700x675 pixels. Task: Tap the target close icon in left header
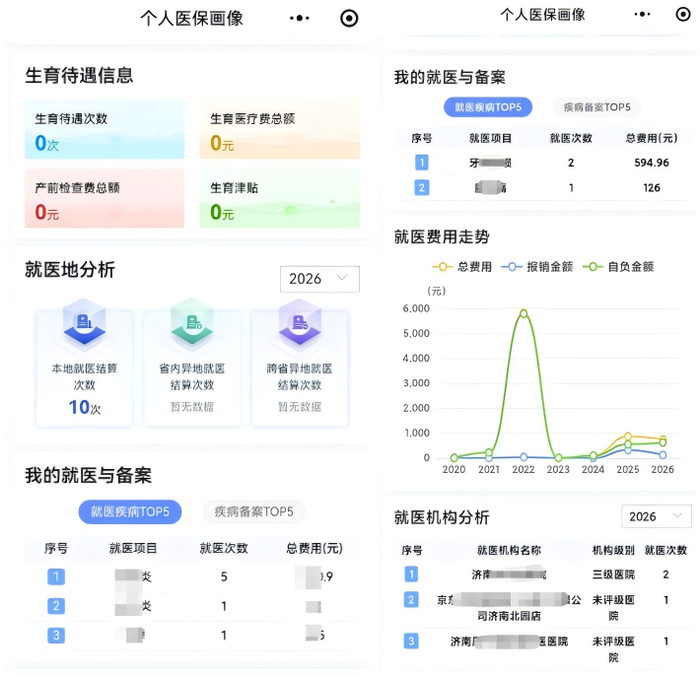click(349, 18)
